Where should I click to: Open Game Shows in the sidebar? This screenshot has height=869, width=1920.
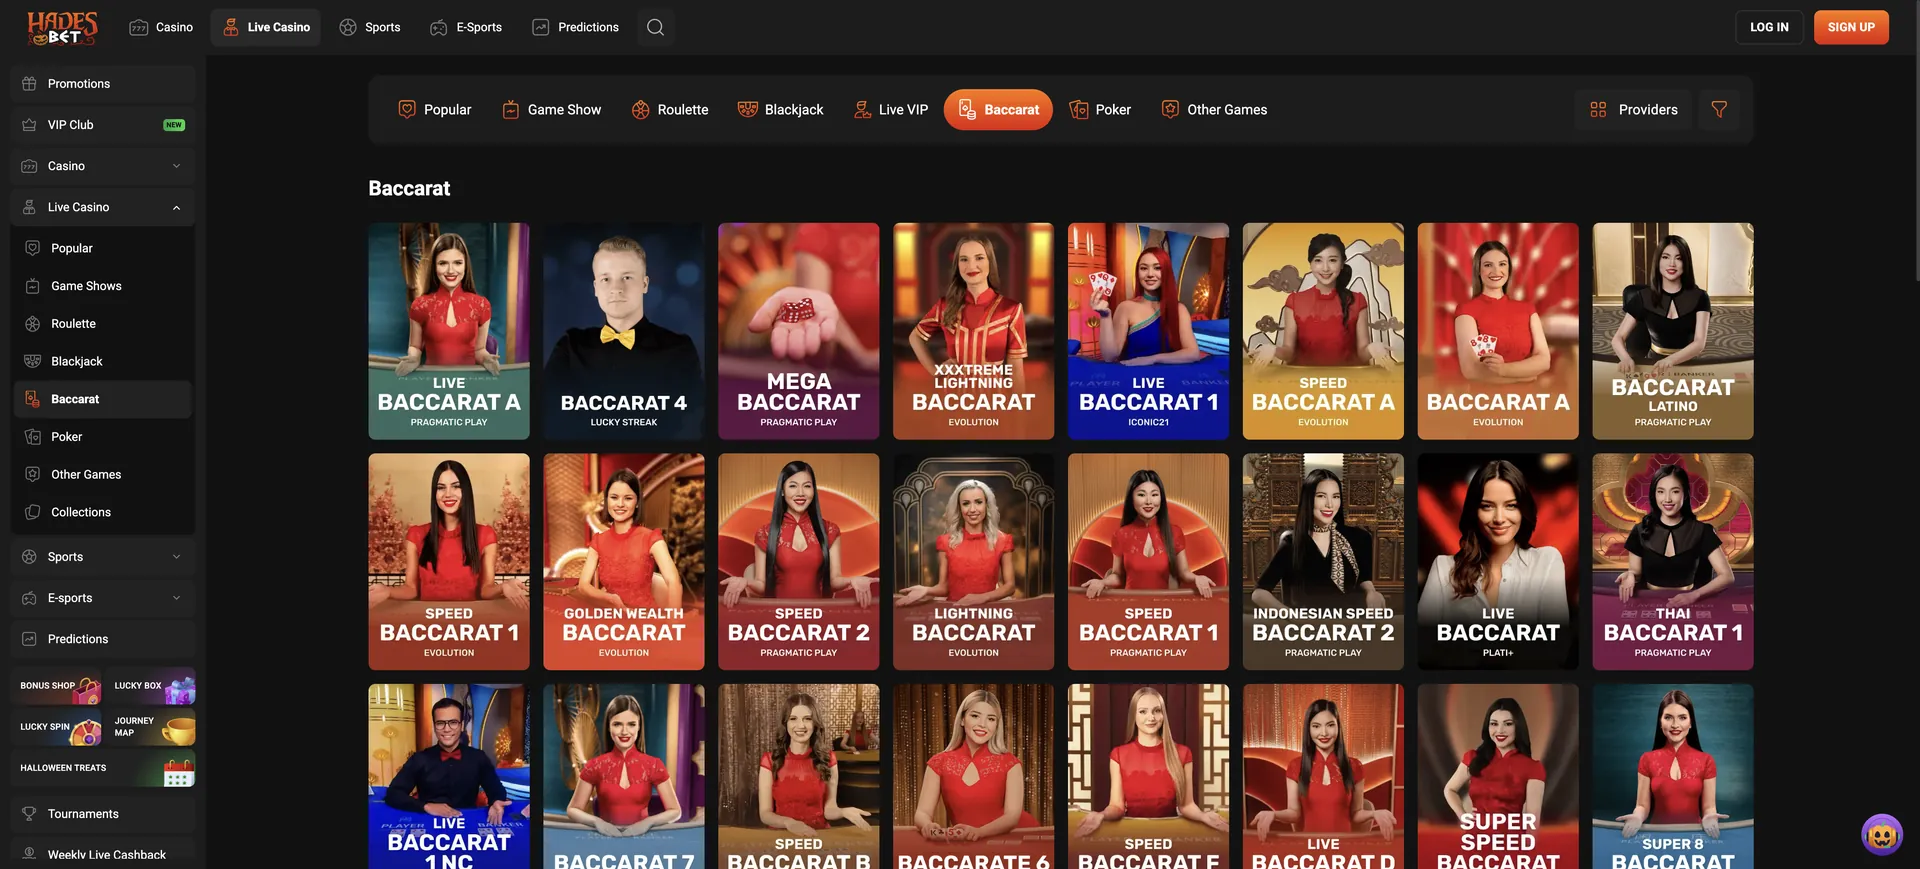click(x=103, y=286)
